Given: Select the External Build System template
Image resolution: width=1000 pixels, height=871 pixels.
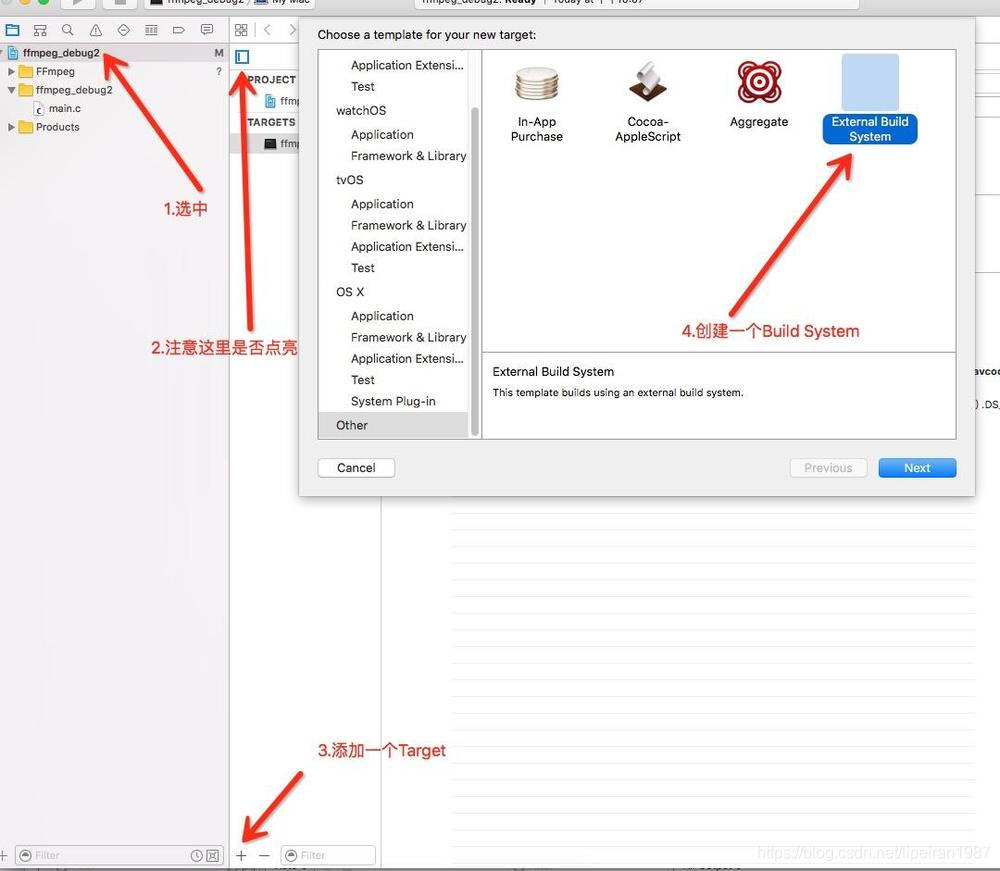Looking at the screenshot, I should pyautogui.click(x=870, y=99).
